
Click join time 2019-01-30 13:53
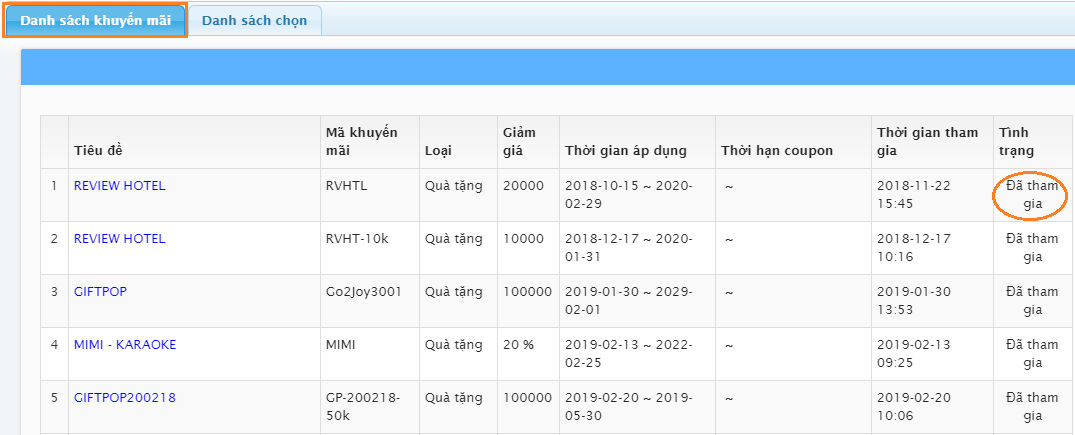coord(914,301)
